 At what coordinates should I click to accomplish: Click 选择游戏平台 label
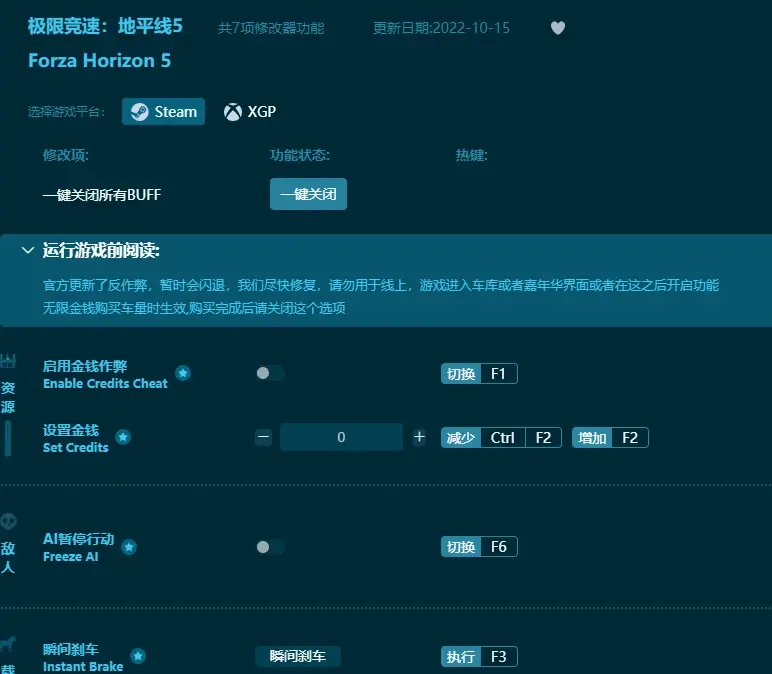[66, 112]
